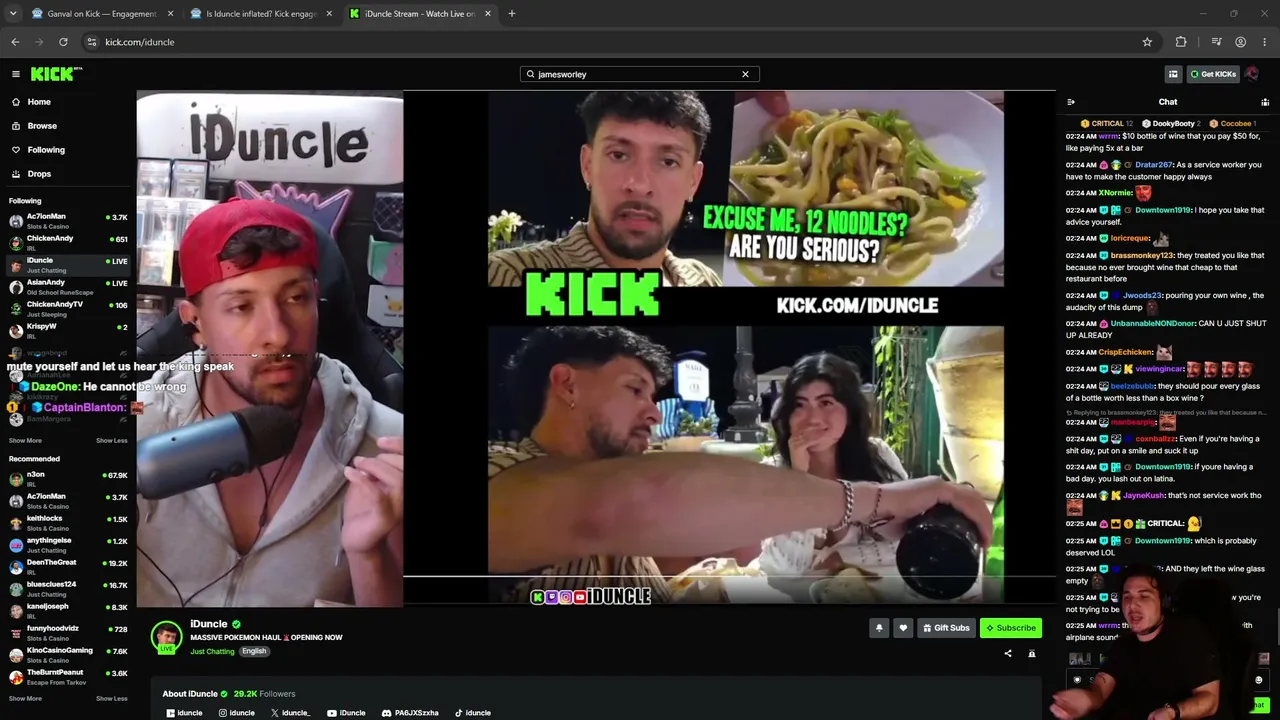Open followed channel Ac7ionMan

click(68, 221)
